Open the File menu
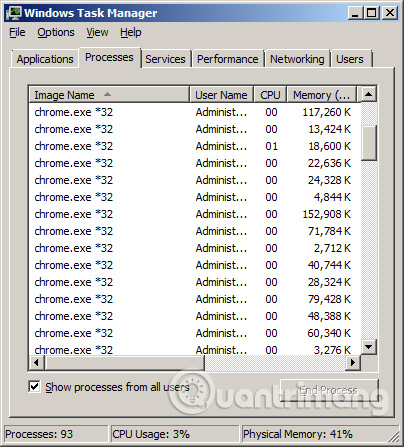The width and height of the screenshot is (404, 447). pyautogui.click(x=17, y=32)
